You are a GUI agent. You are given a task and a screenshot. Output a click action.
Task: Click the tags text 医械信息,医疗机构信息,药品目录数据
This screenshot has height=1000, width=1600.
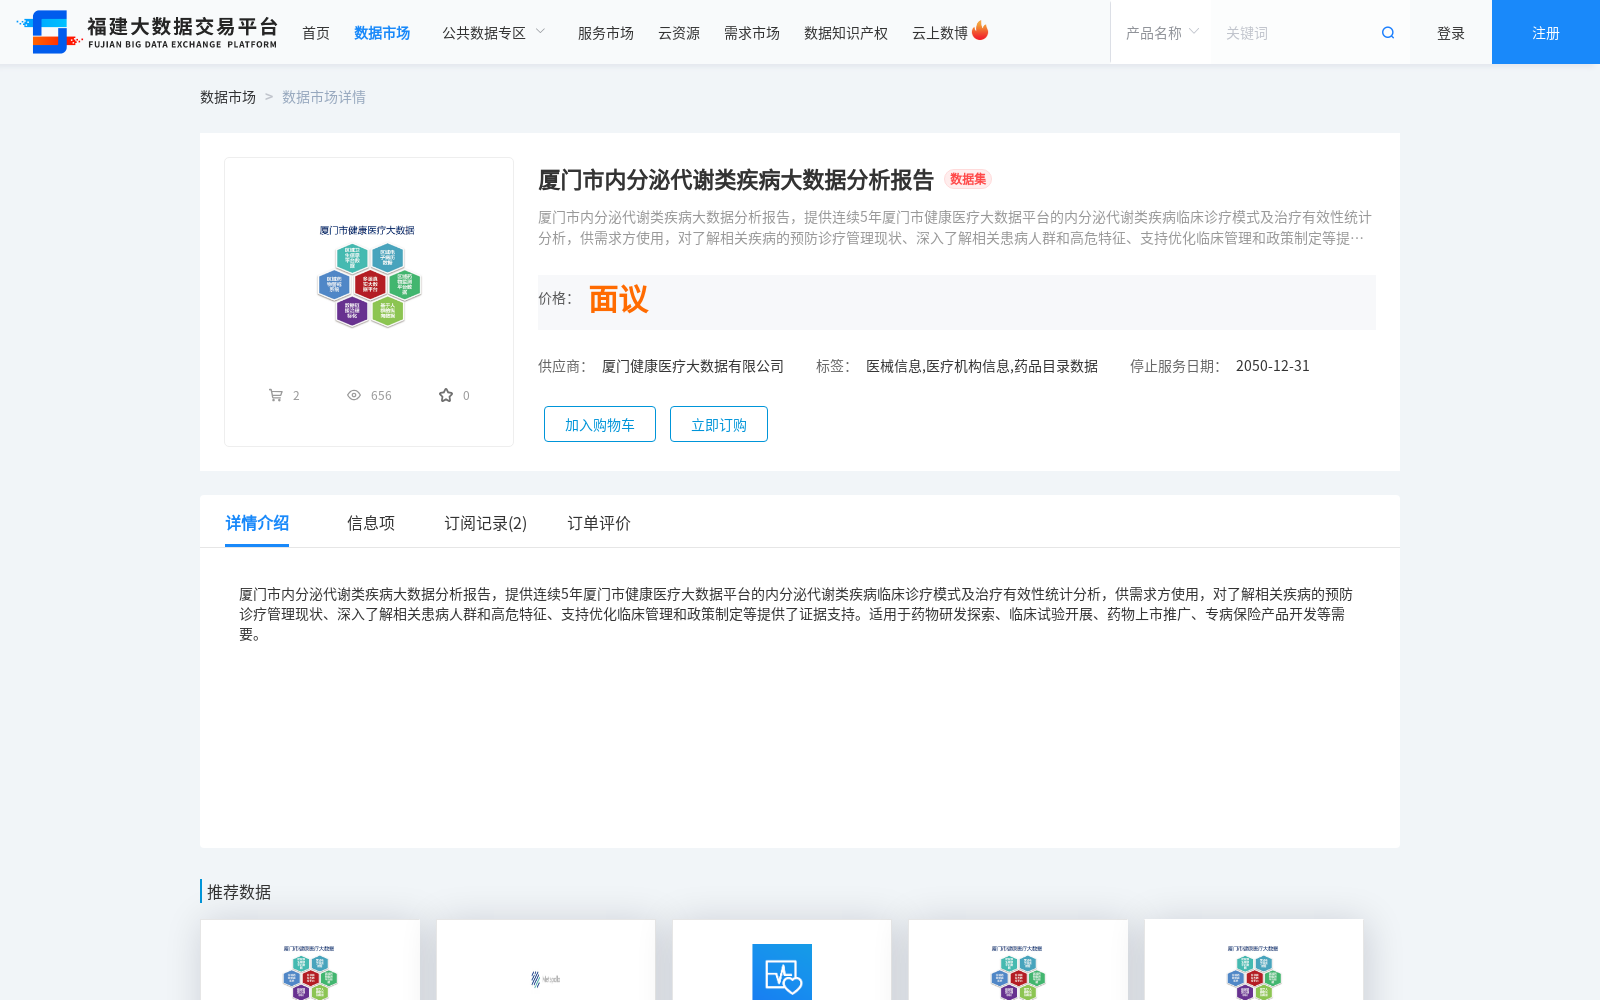pyautogui.click(x=982, y=366)
